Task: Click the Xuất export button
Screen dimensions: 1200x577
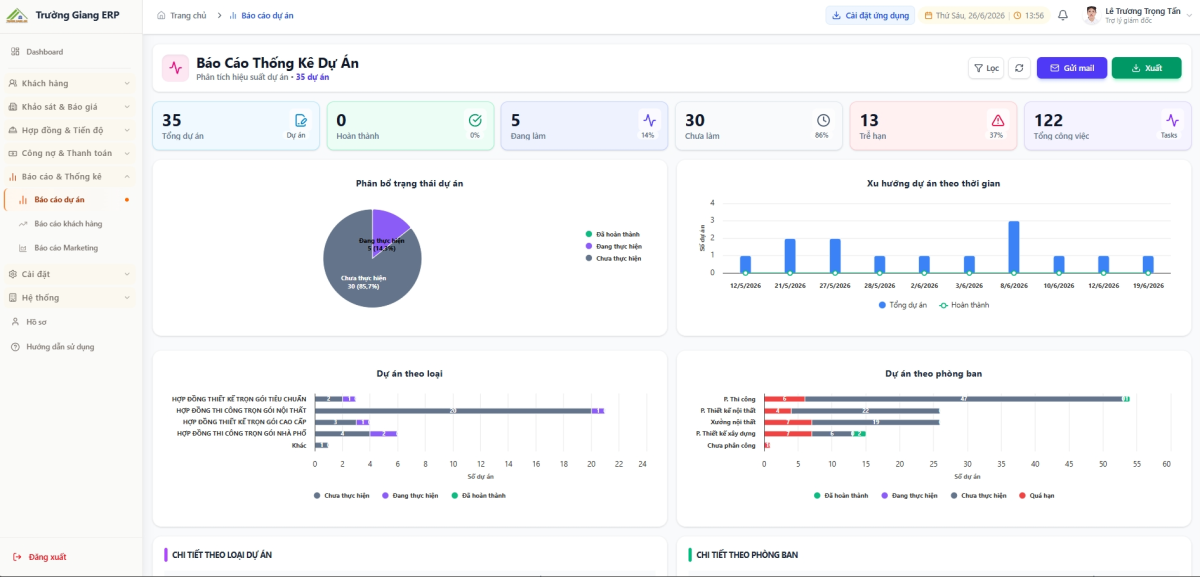Action: (1146, 68)
